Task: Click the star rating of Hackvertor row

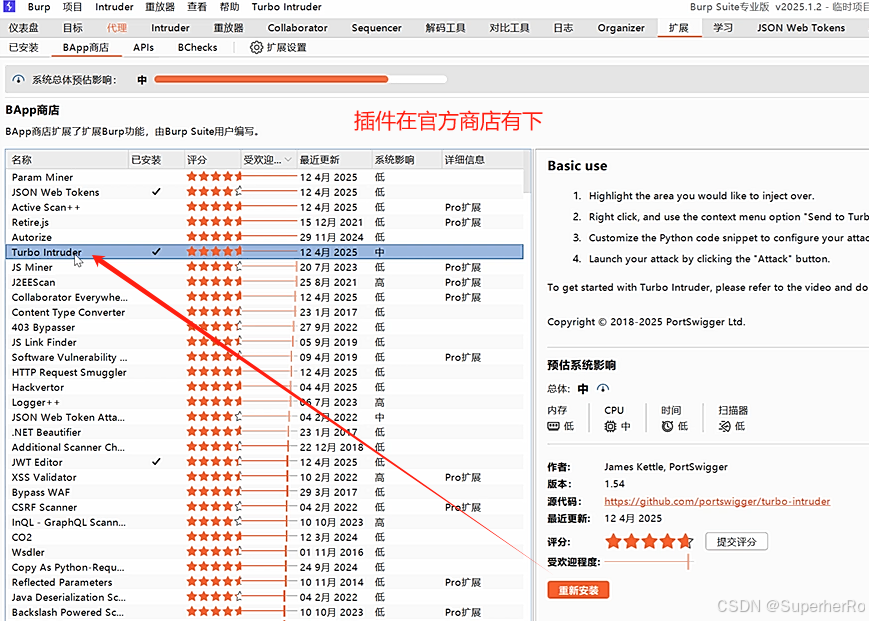Action: click(214, 387)
